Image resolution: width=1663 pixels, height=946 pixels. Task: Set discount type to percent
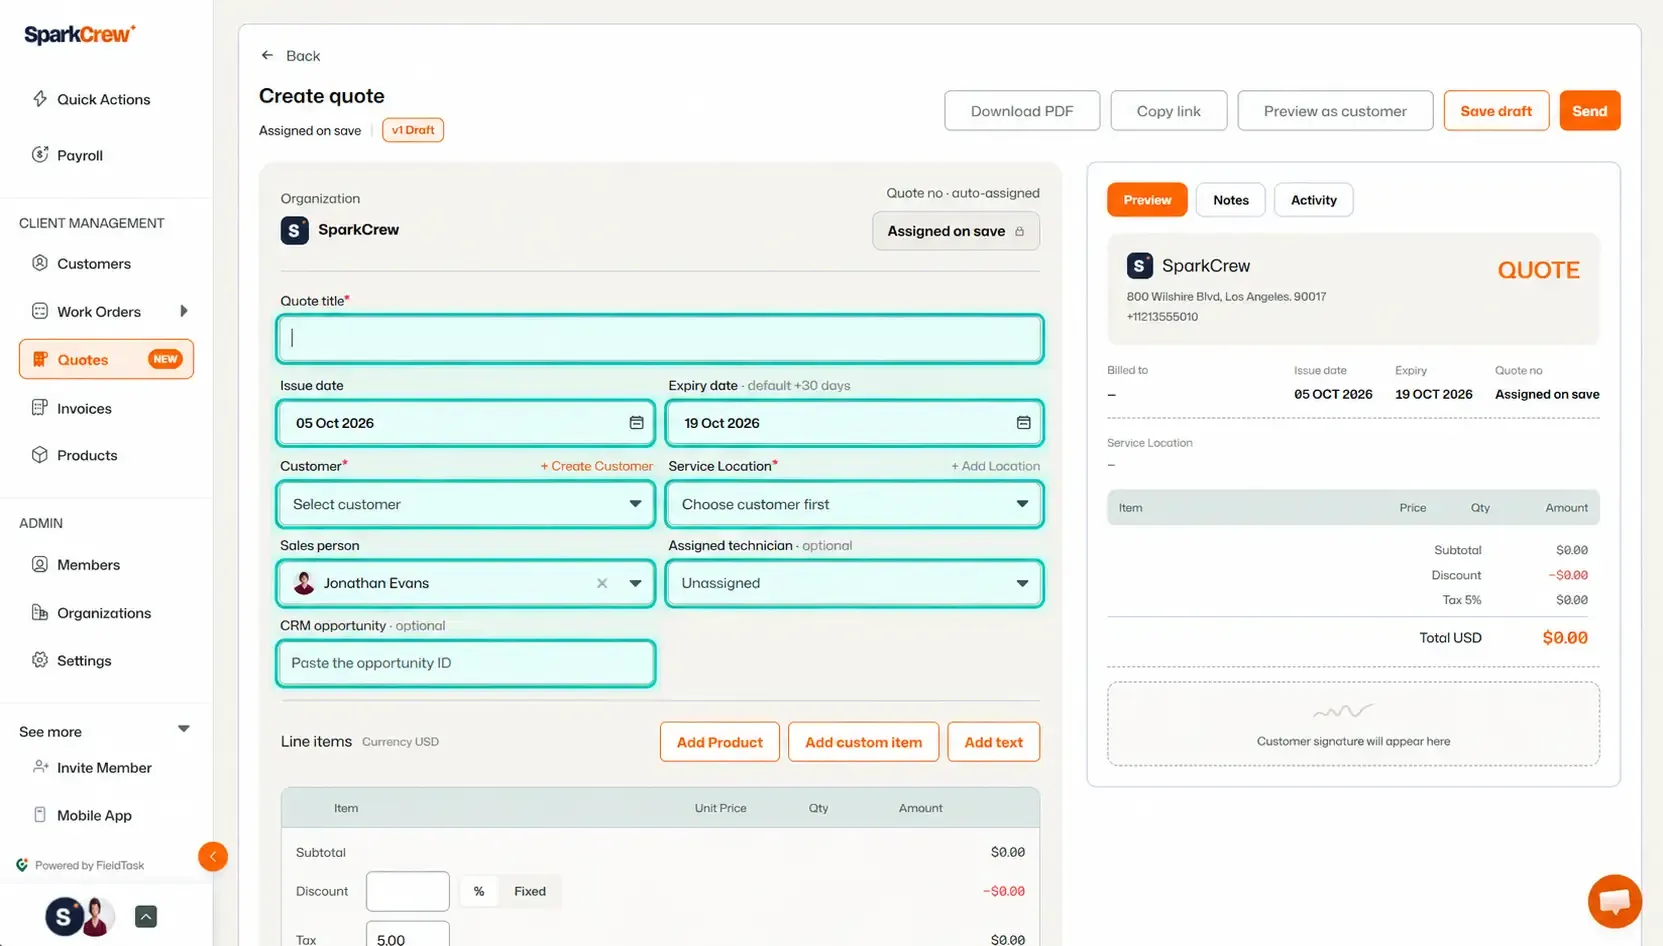479,891
